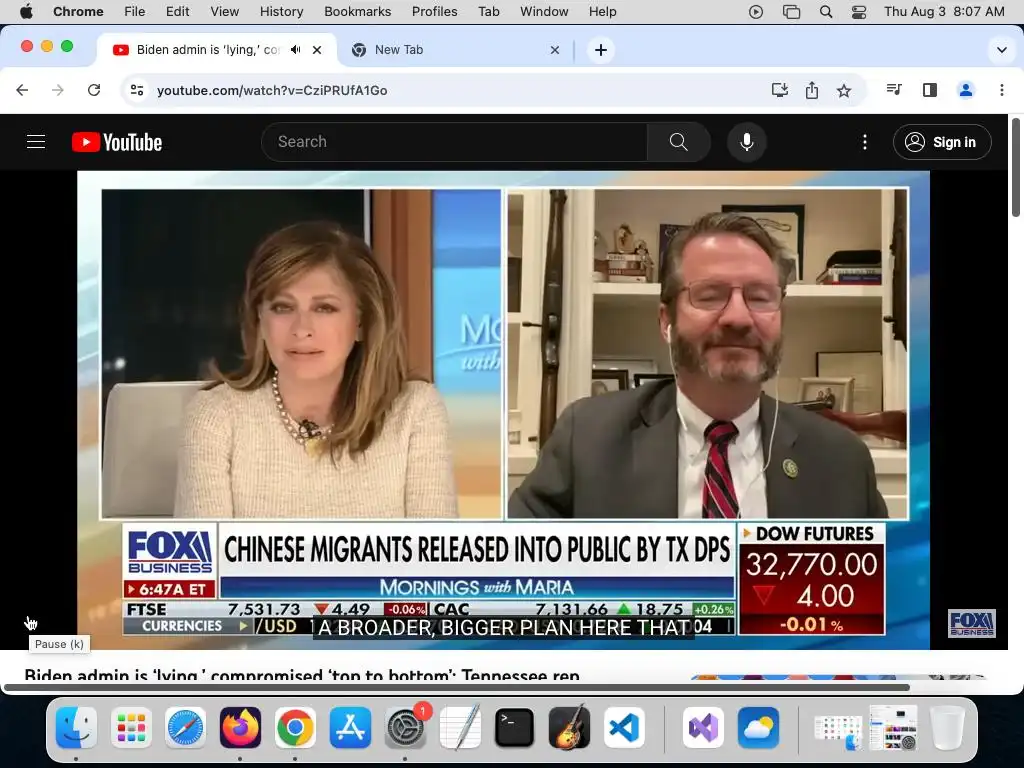Open the Profiles menu
Viewport: 1024px width, 768px height.
[x=434, y=11]
